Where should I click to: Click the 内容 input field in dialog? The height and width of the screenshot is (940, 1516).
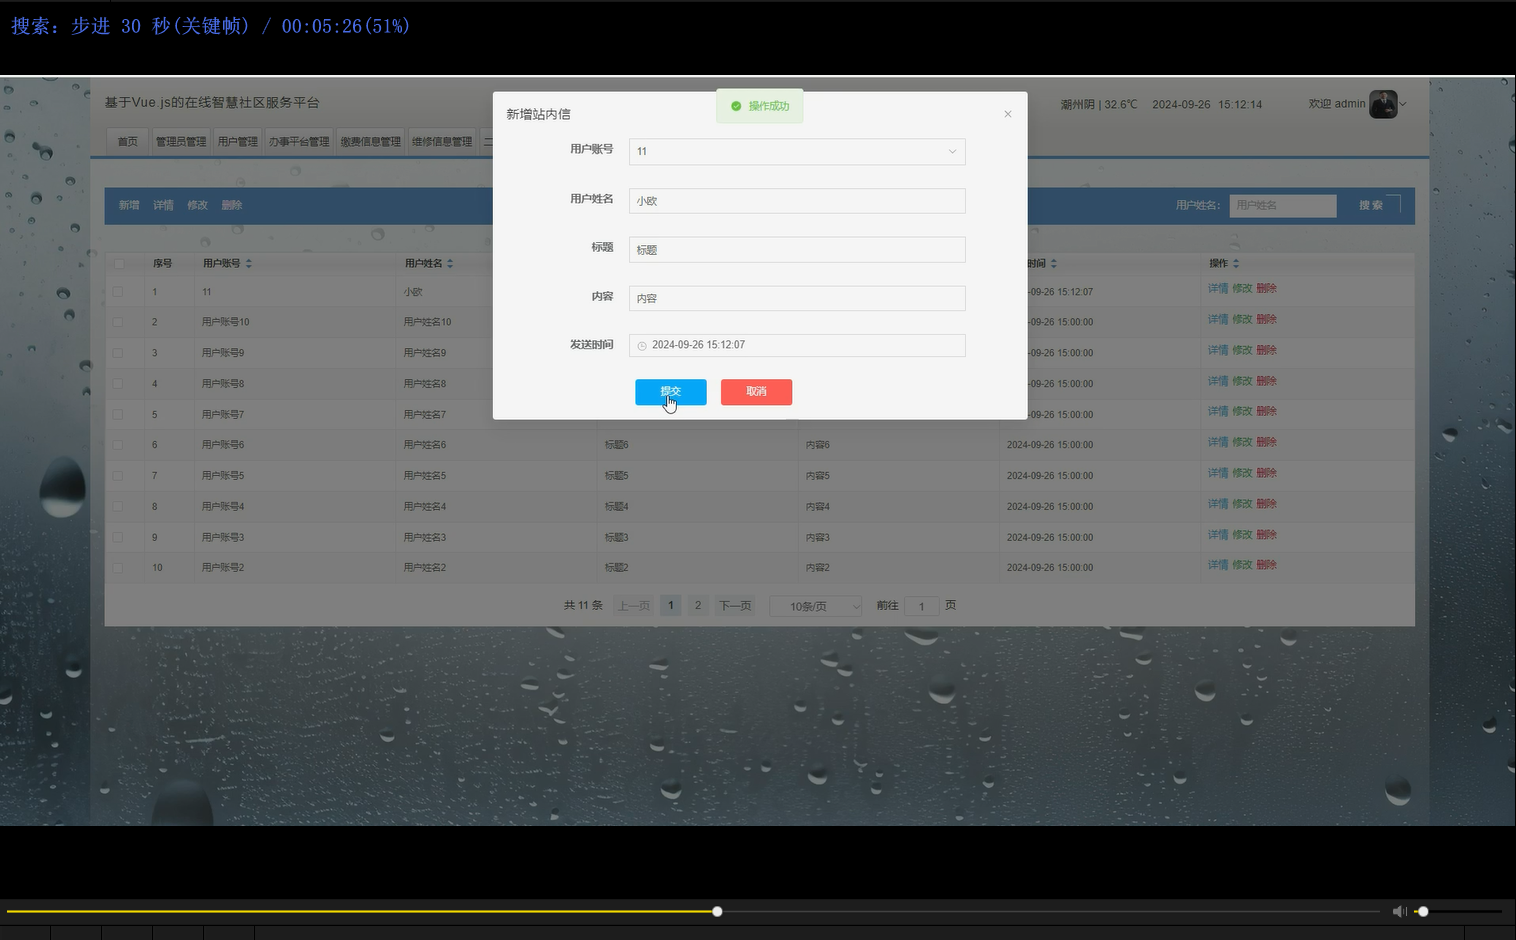(x=797, y=298)
